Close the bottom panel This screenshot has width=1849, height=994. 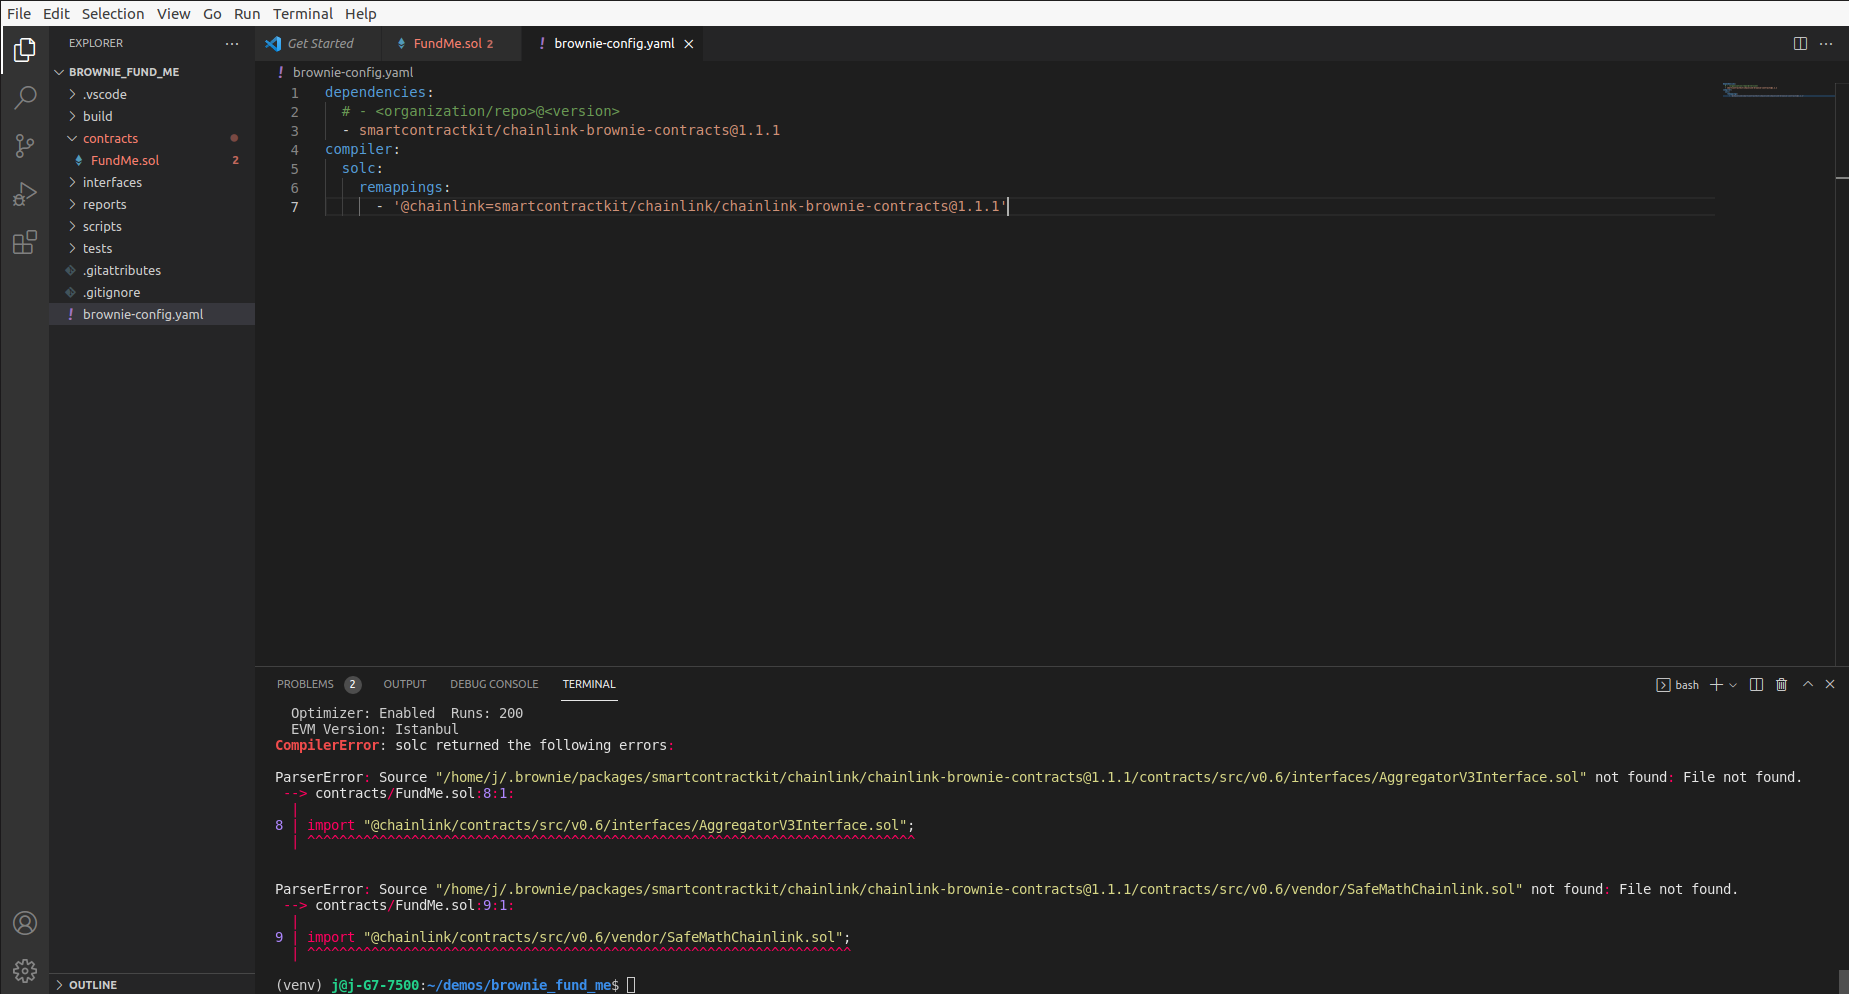tap(1830, 685)
